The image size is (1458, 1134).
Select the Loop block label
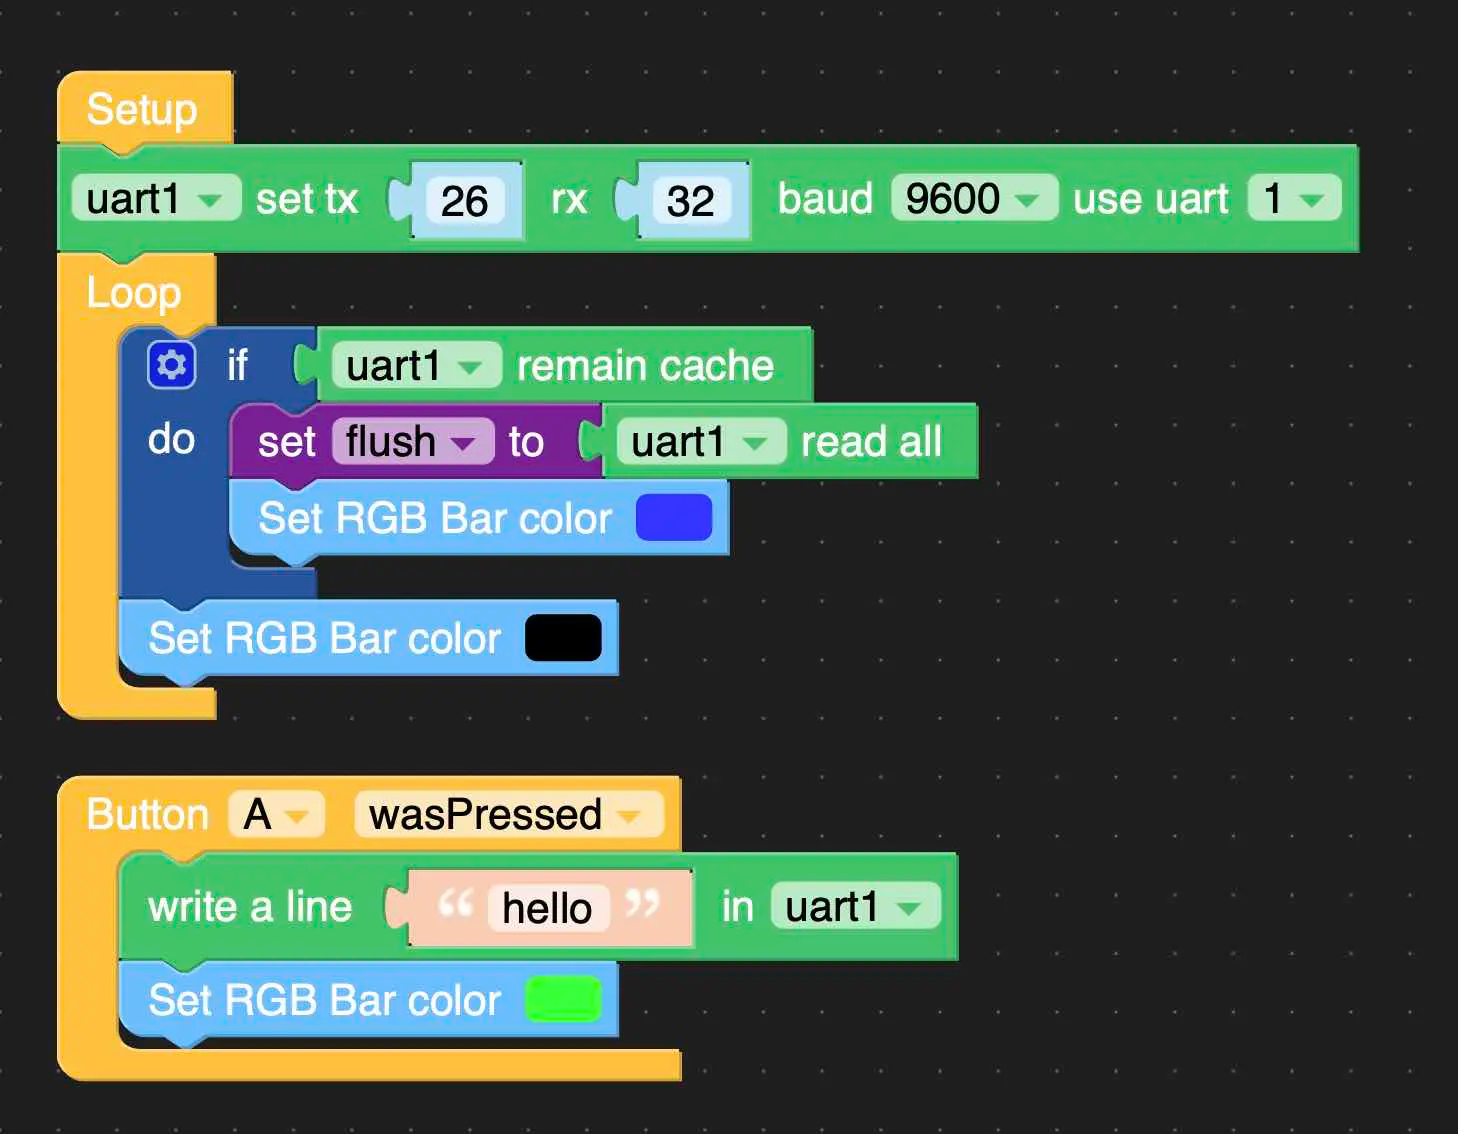tap(133, 293)
